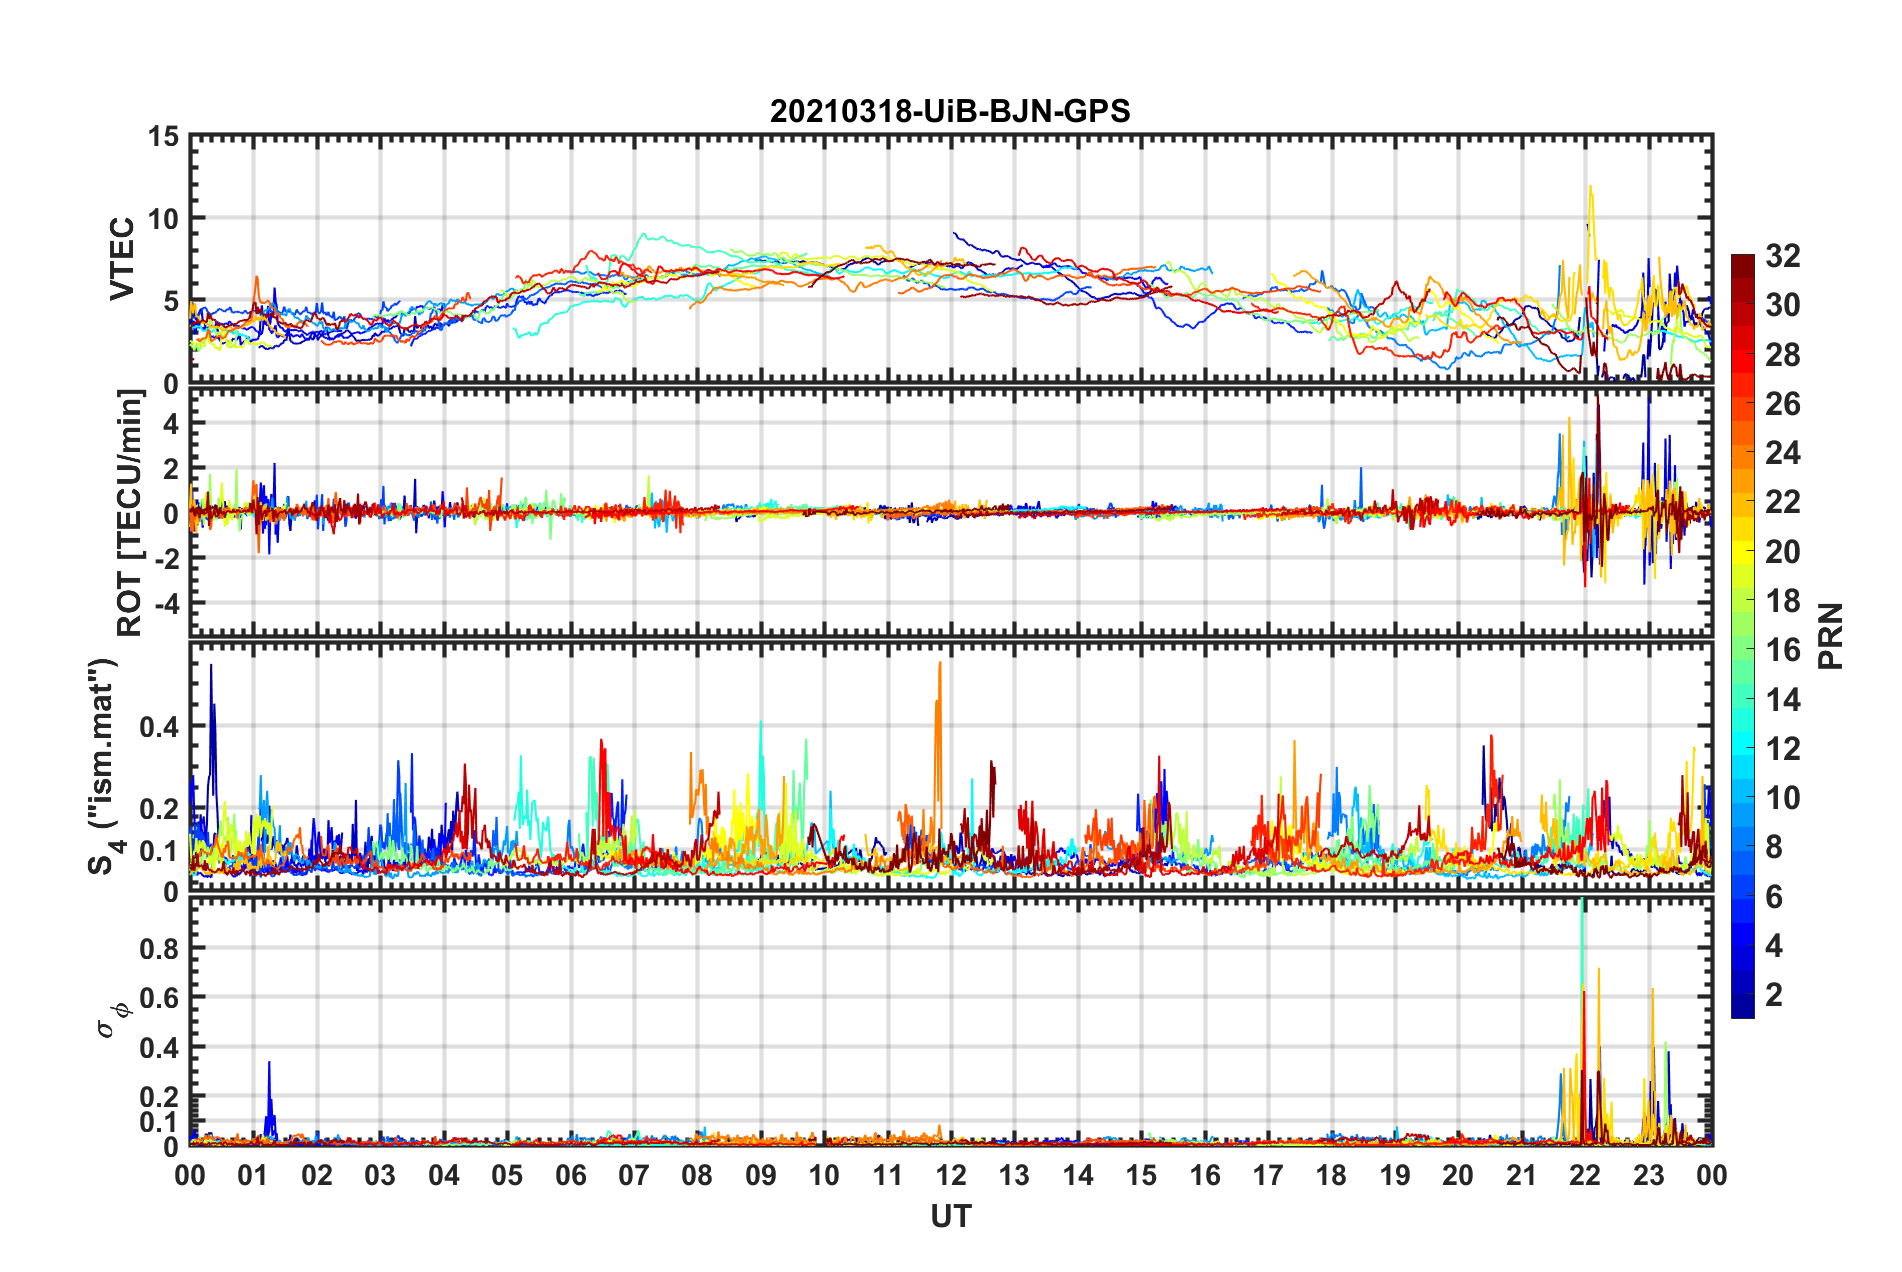
Task: Click the S4 ("ism.mat") axis label
Action: pyautogui.click(x=104, y=766)
